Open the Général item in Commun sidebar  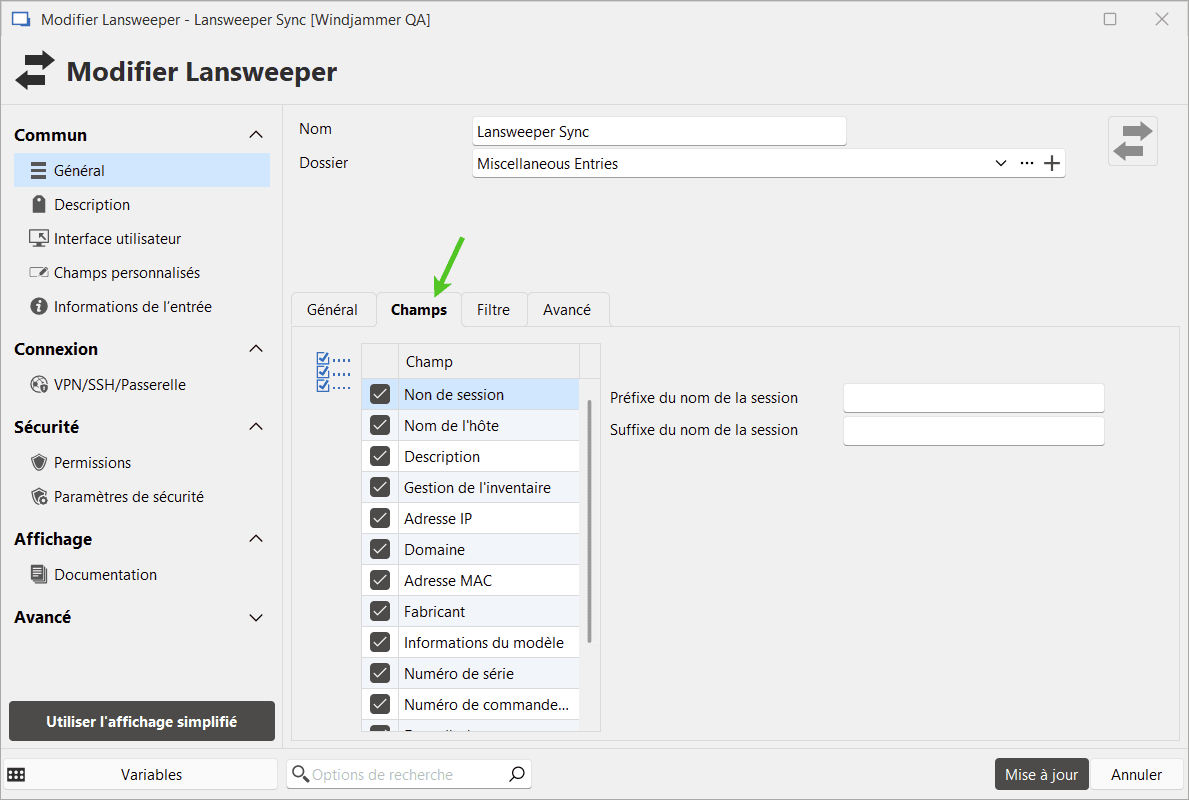142,171
